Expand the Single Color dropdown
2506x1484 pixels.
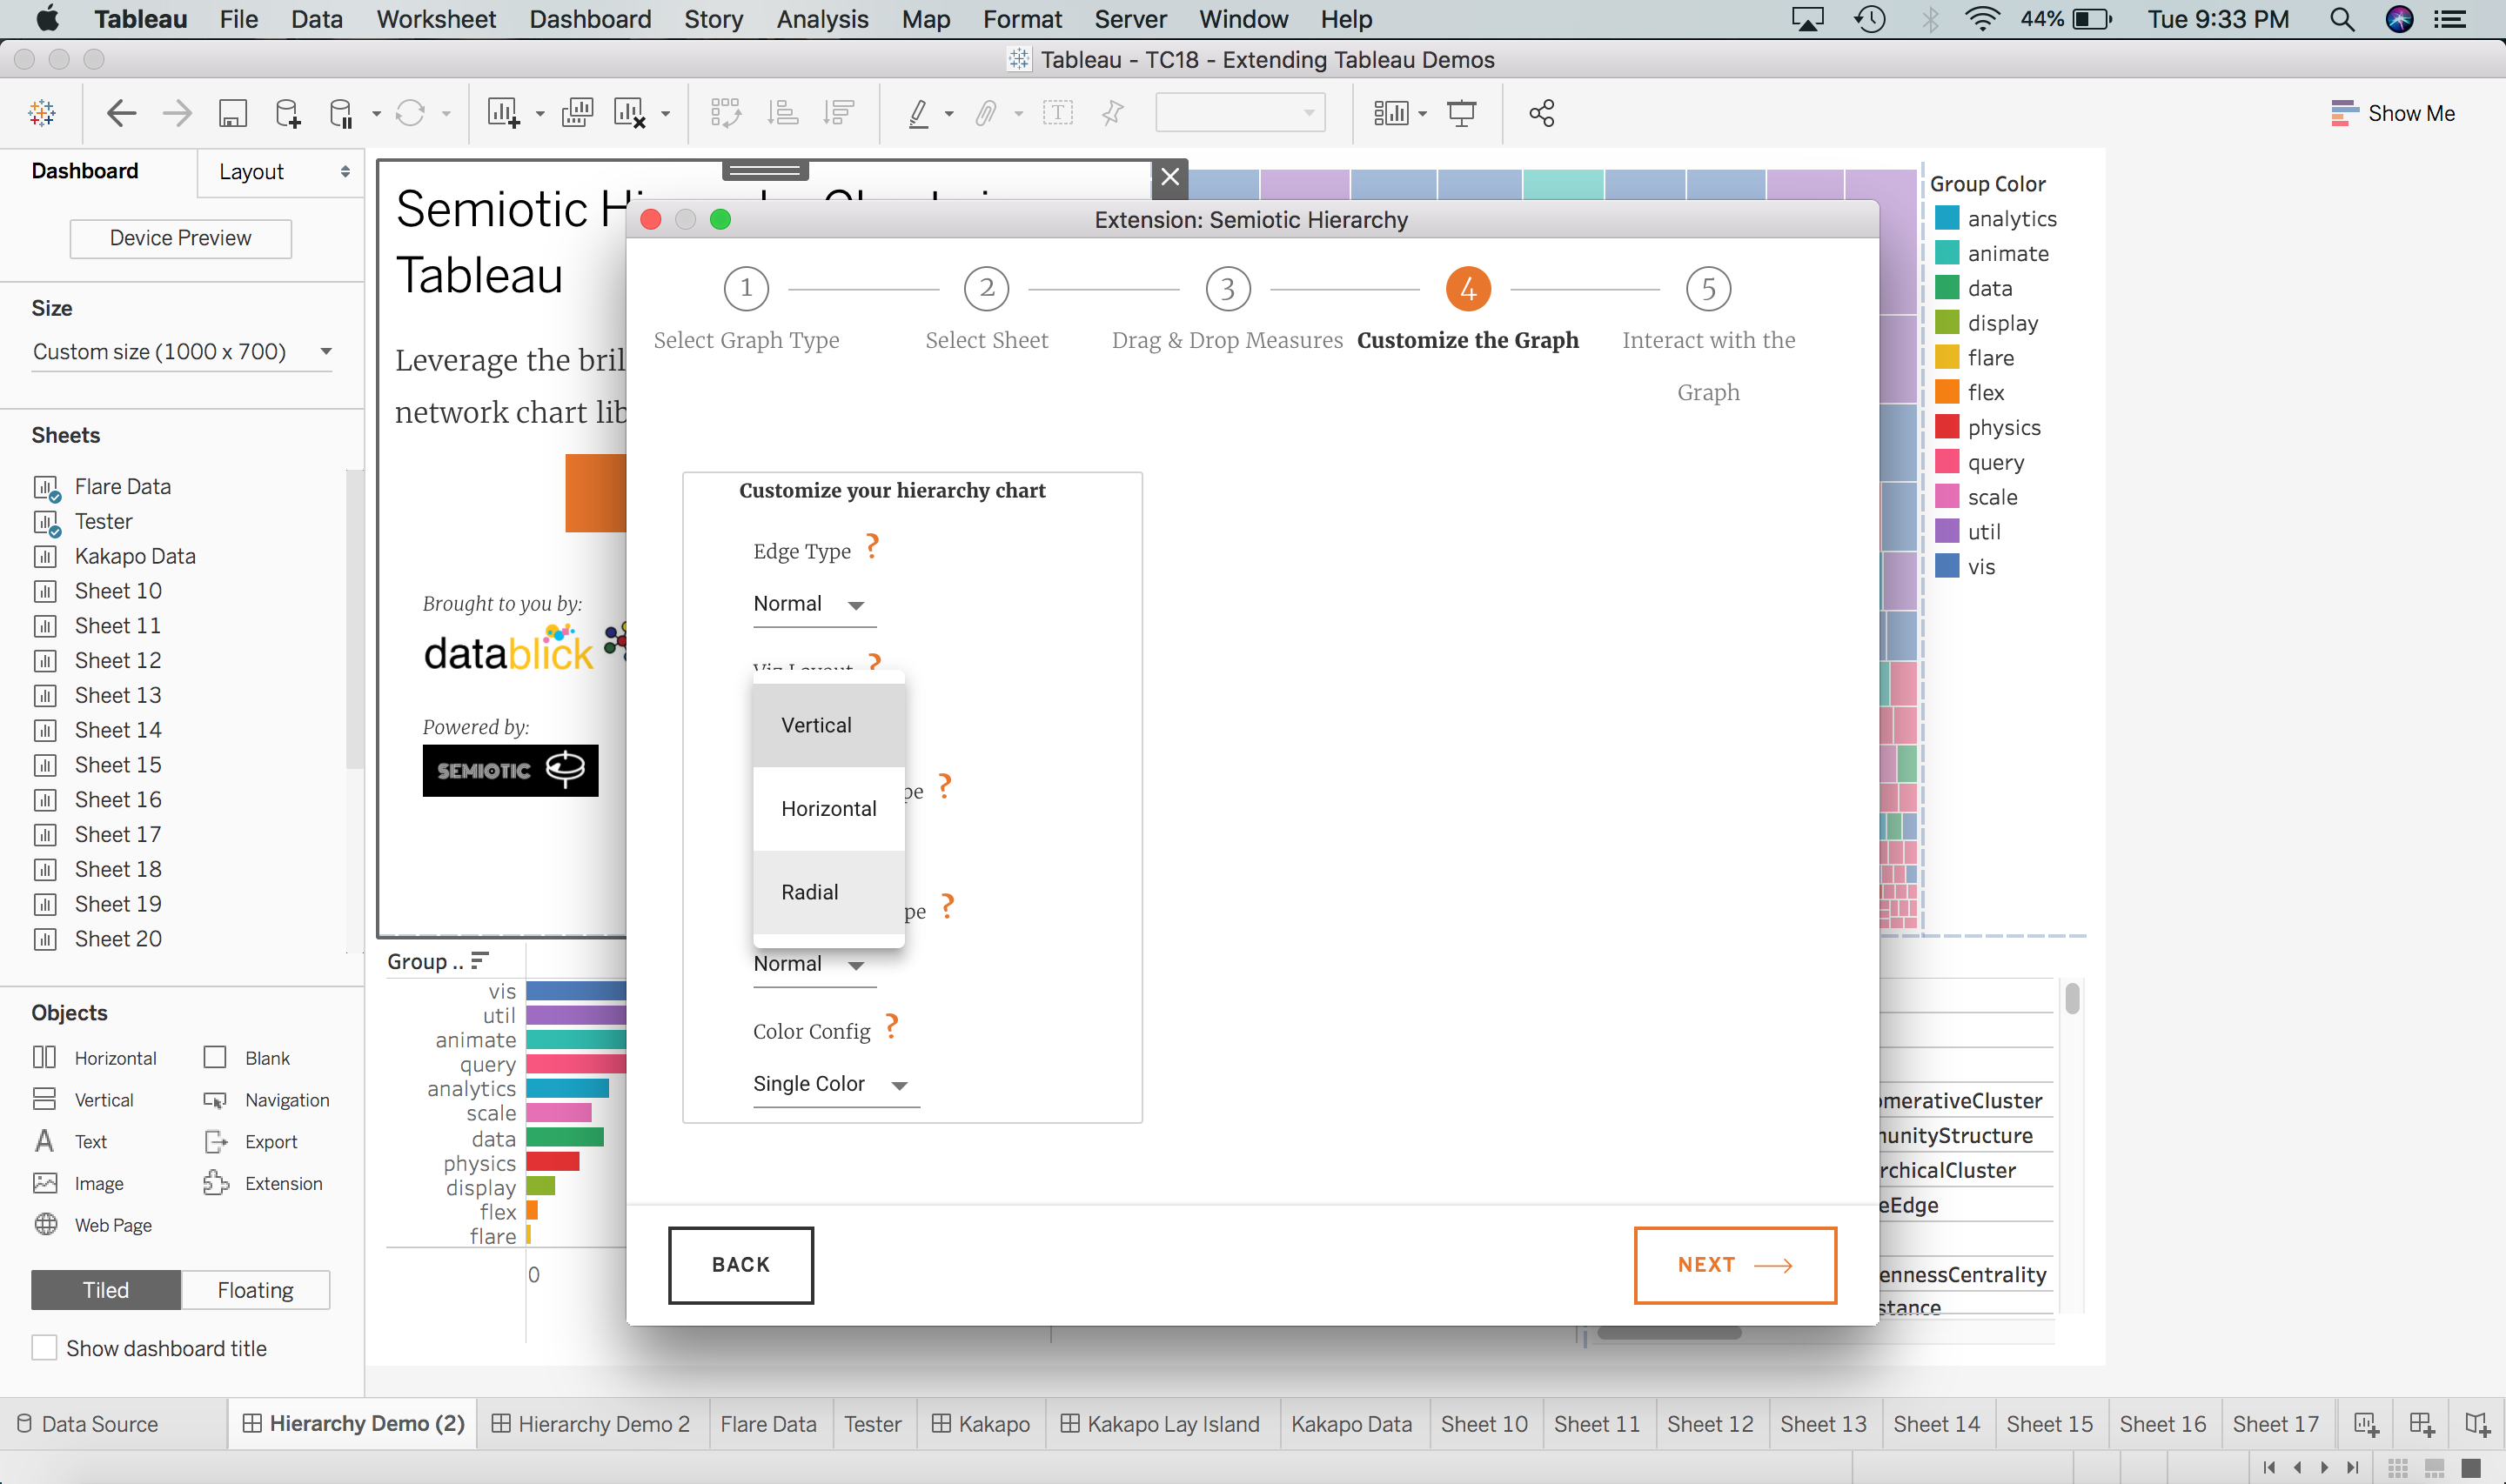[830, 1084]
